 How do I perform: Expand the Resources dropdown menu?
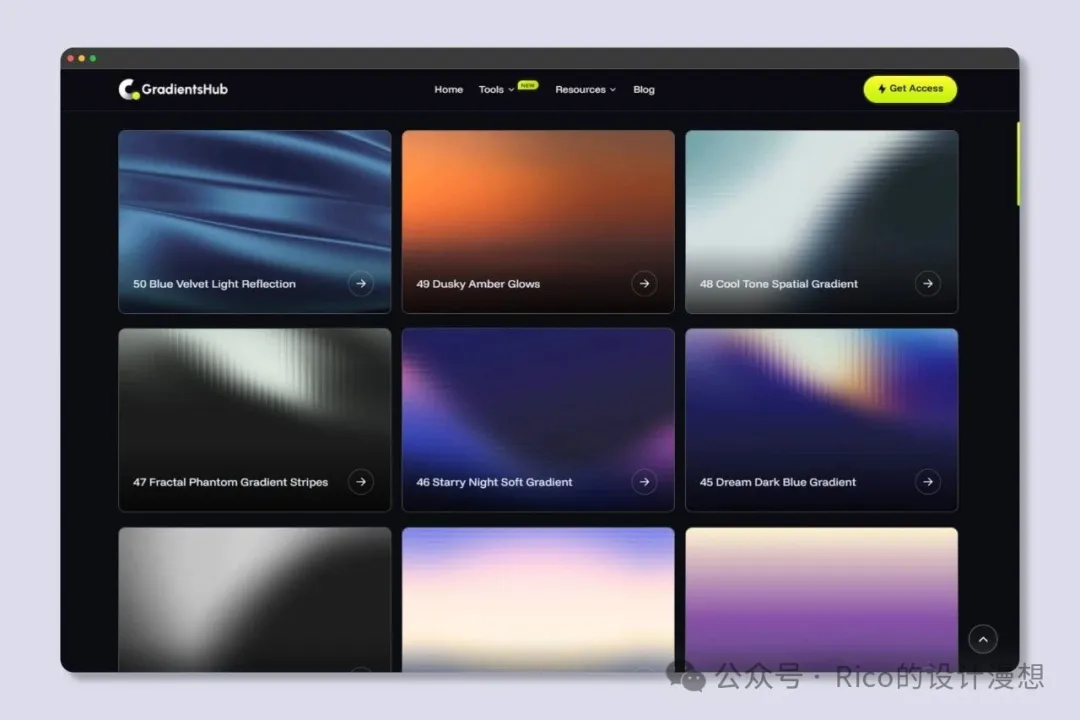click(x=585, y=90)
